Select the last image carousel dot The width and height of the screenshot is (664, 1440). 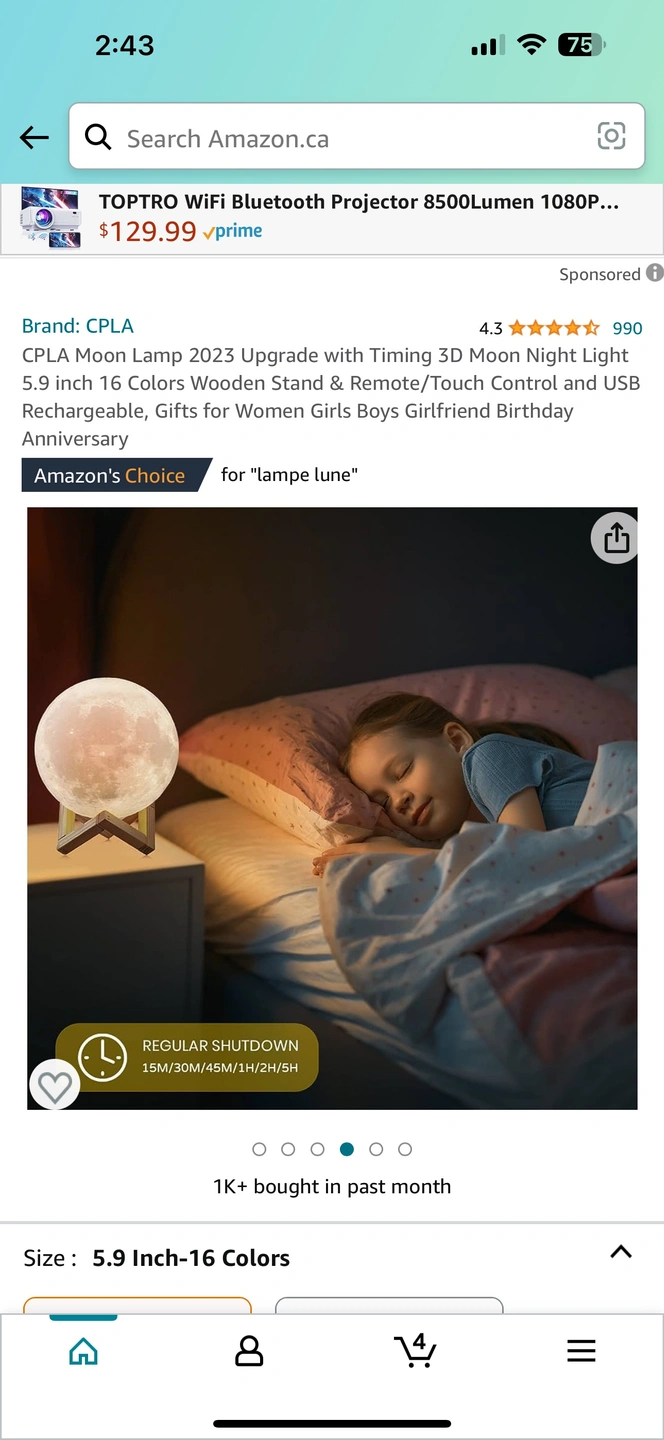tap(405, 1149)
